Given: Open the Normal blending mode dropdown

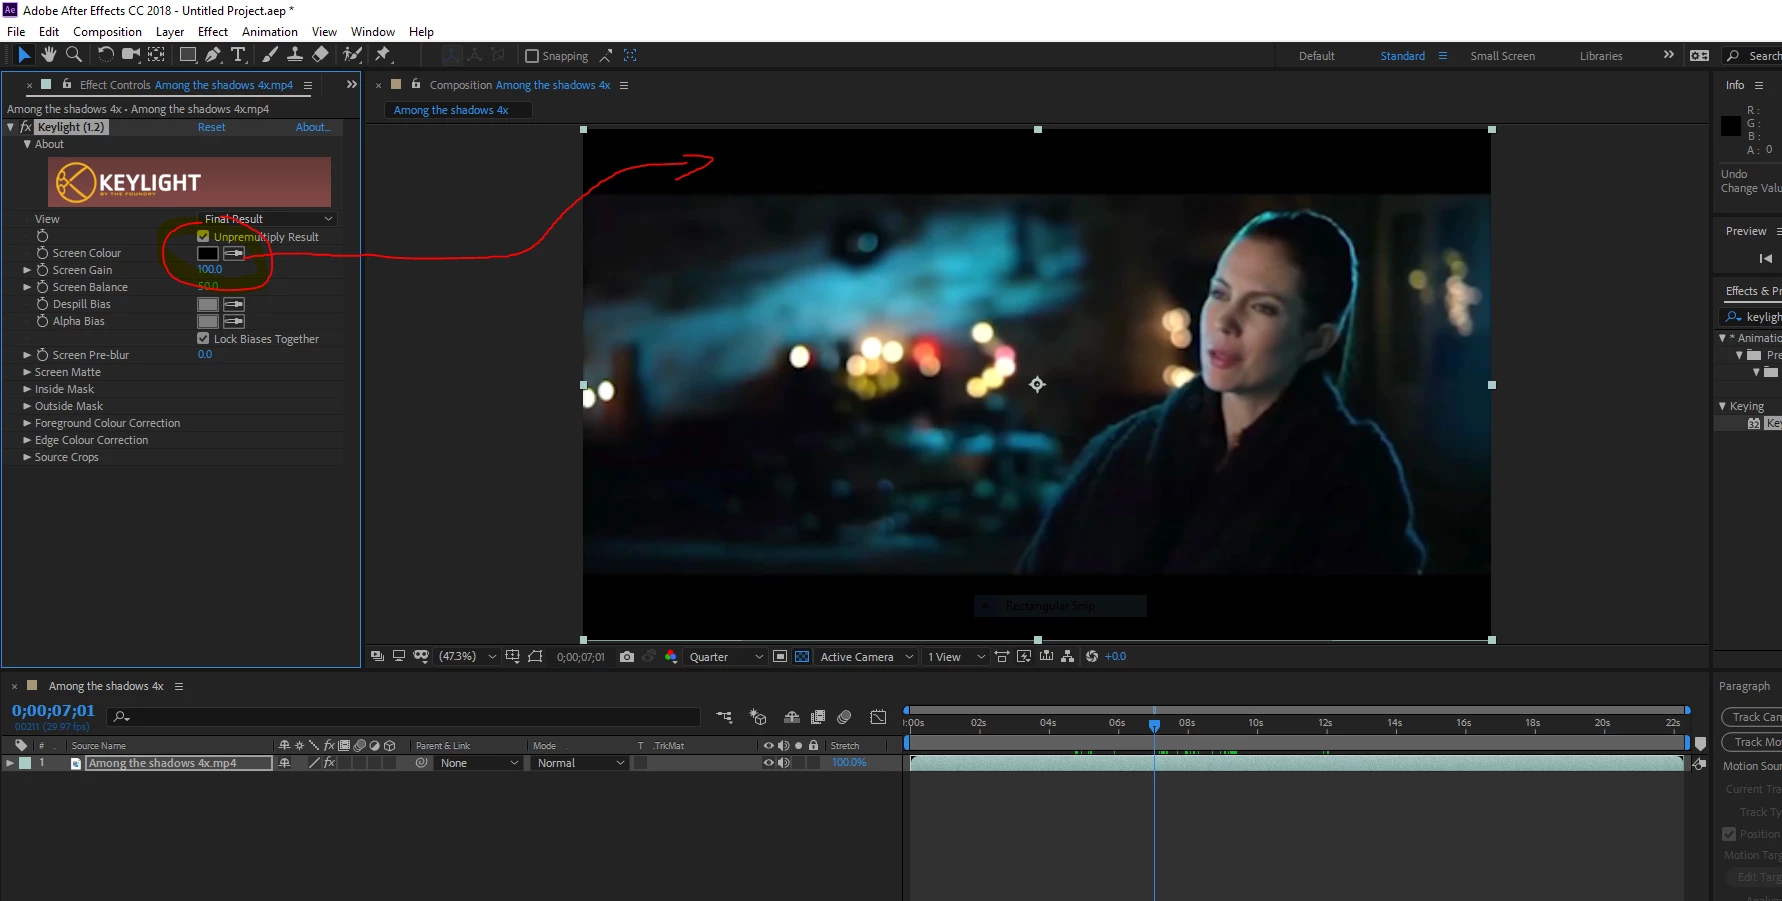Looking at the screenshot, I should (x=580, y=763).
